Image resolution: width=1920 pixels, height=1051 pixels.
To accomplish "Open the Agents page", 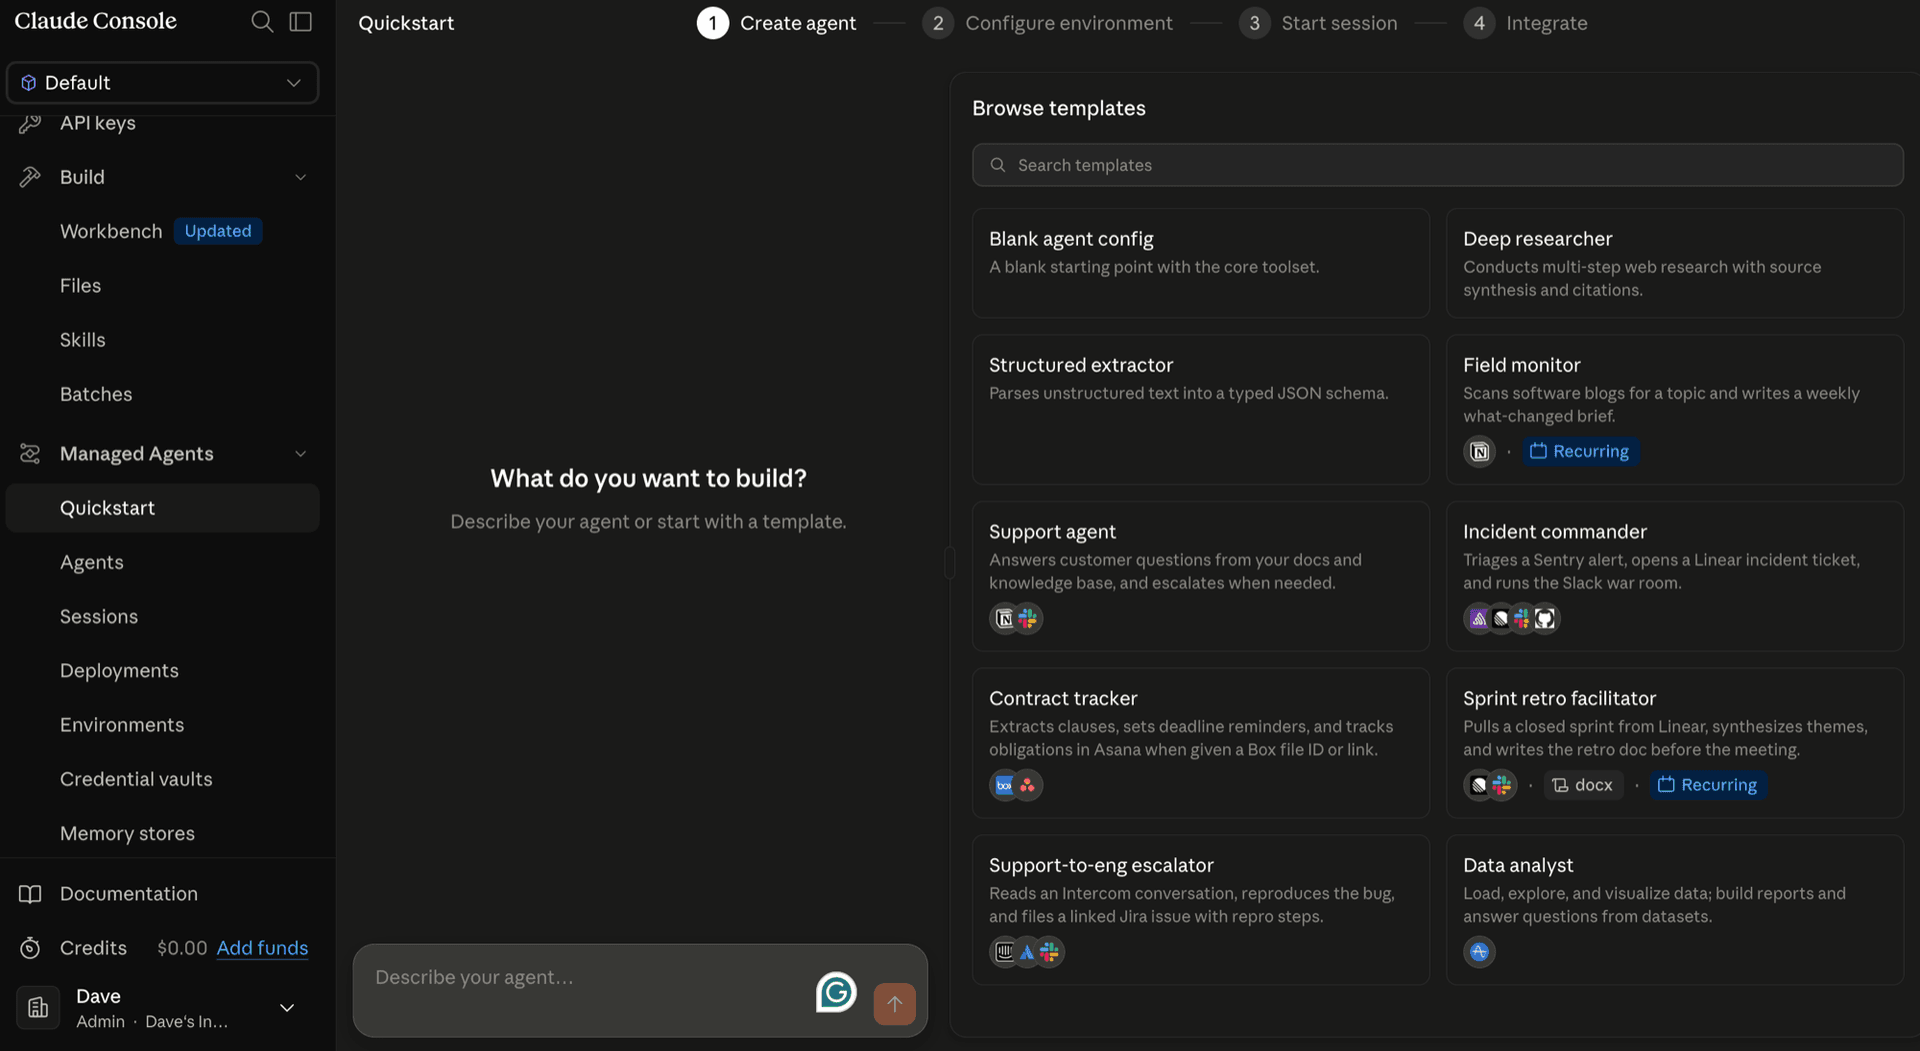I will 92,562.
